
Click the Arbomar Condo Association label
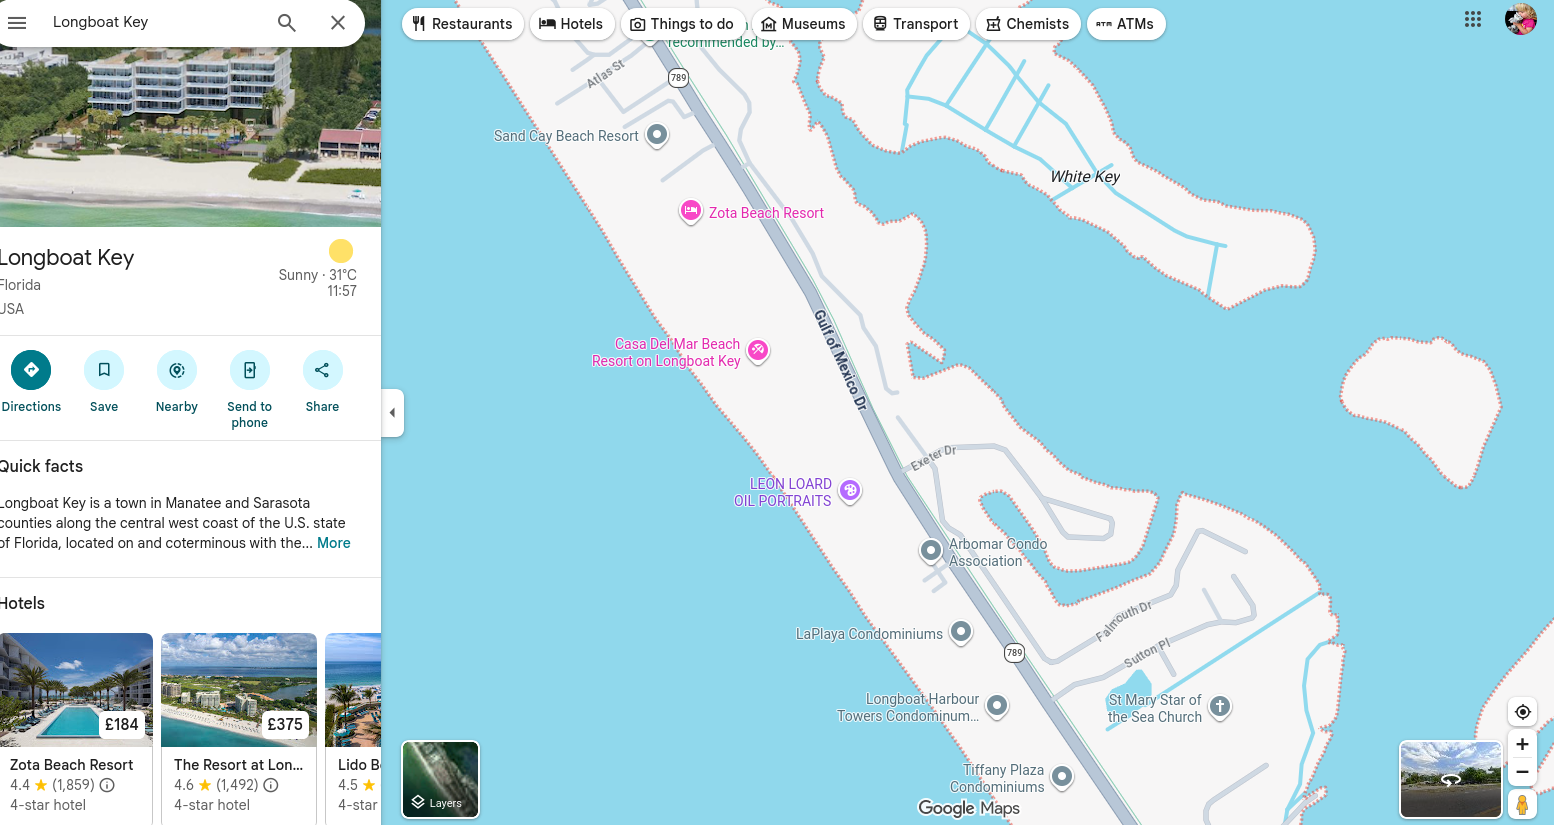click(x=998, y=552)
